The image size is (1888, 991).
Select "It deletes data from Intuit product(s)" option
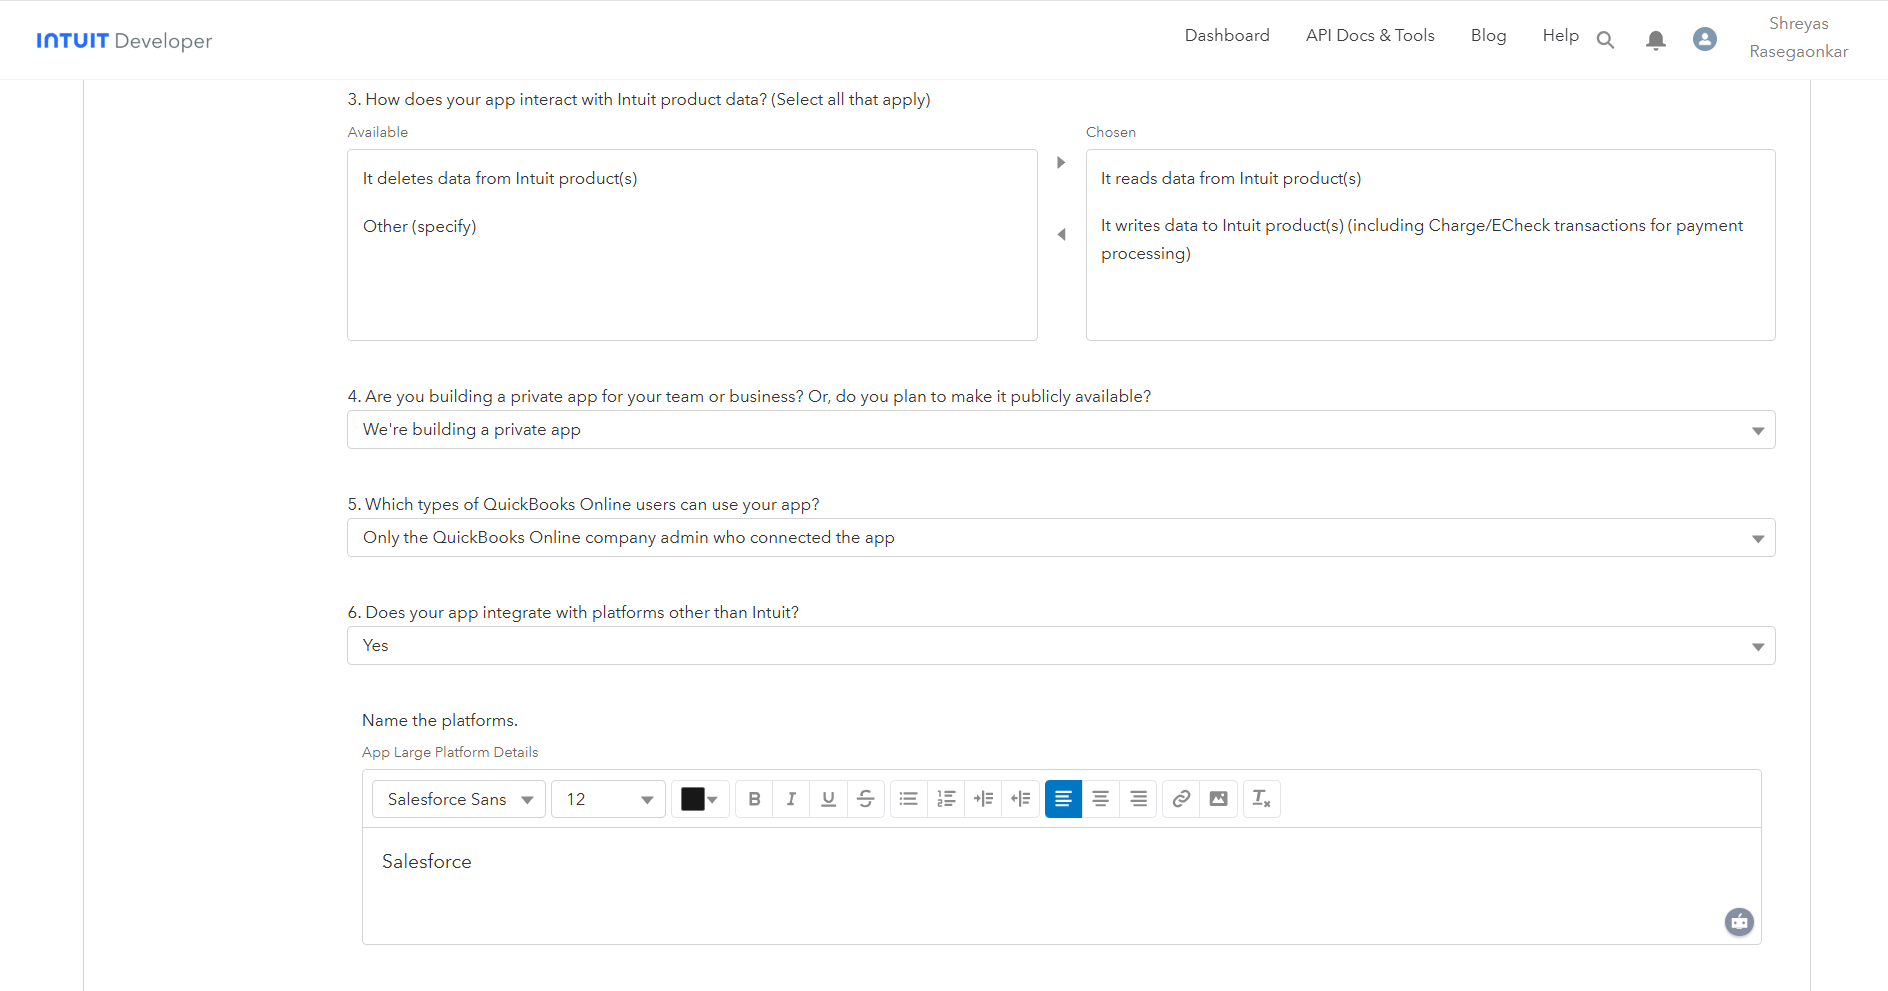coord(500,179)
